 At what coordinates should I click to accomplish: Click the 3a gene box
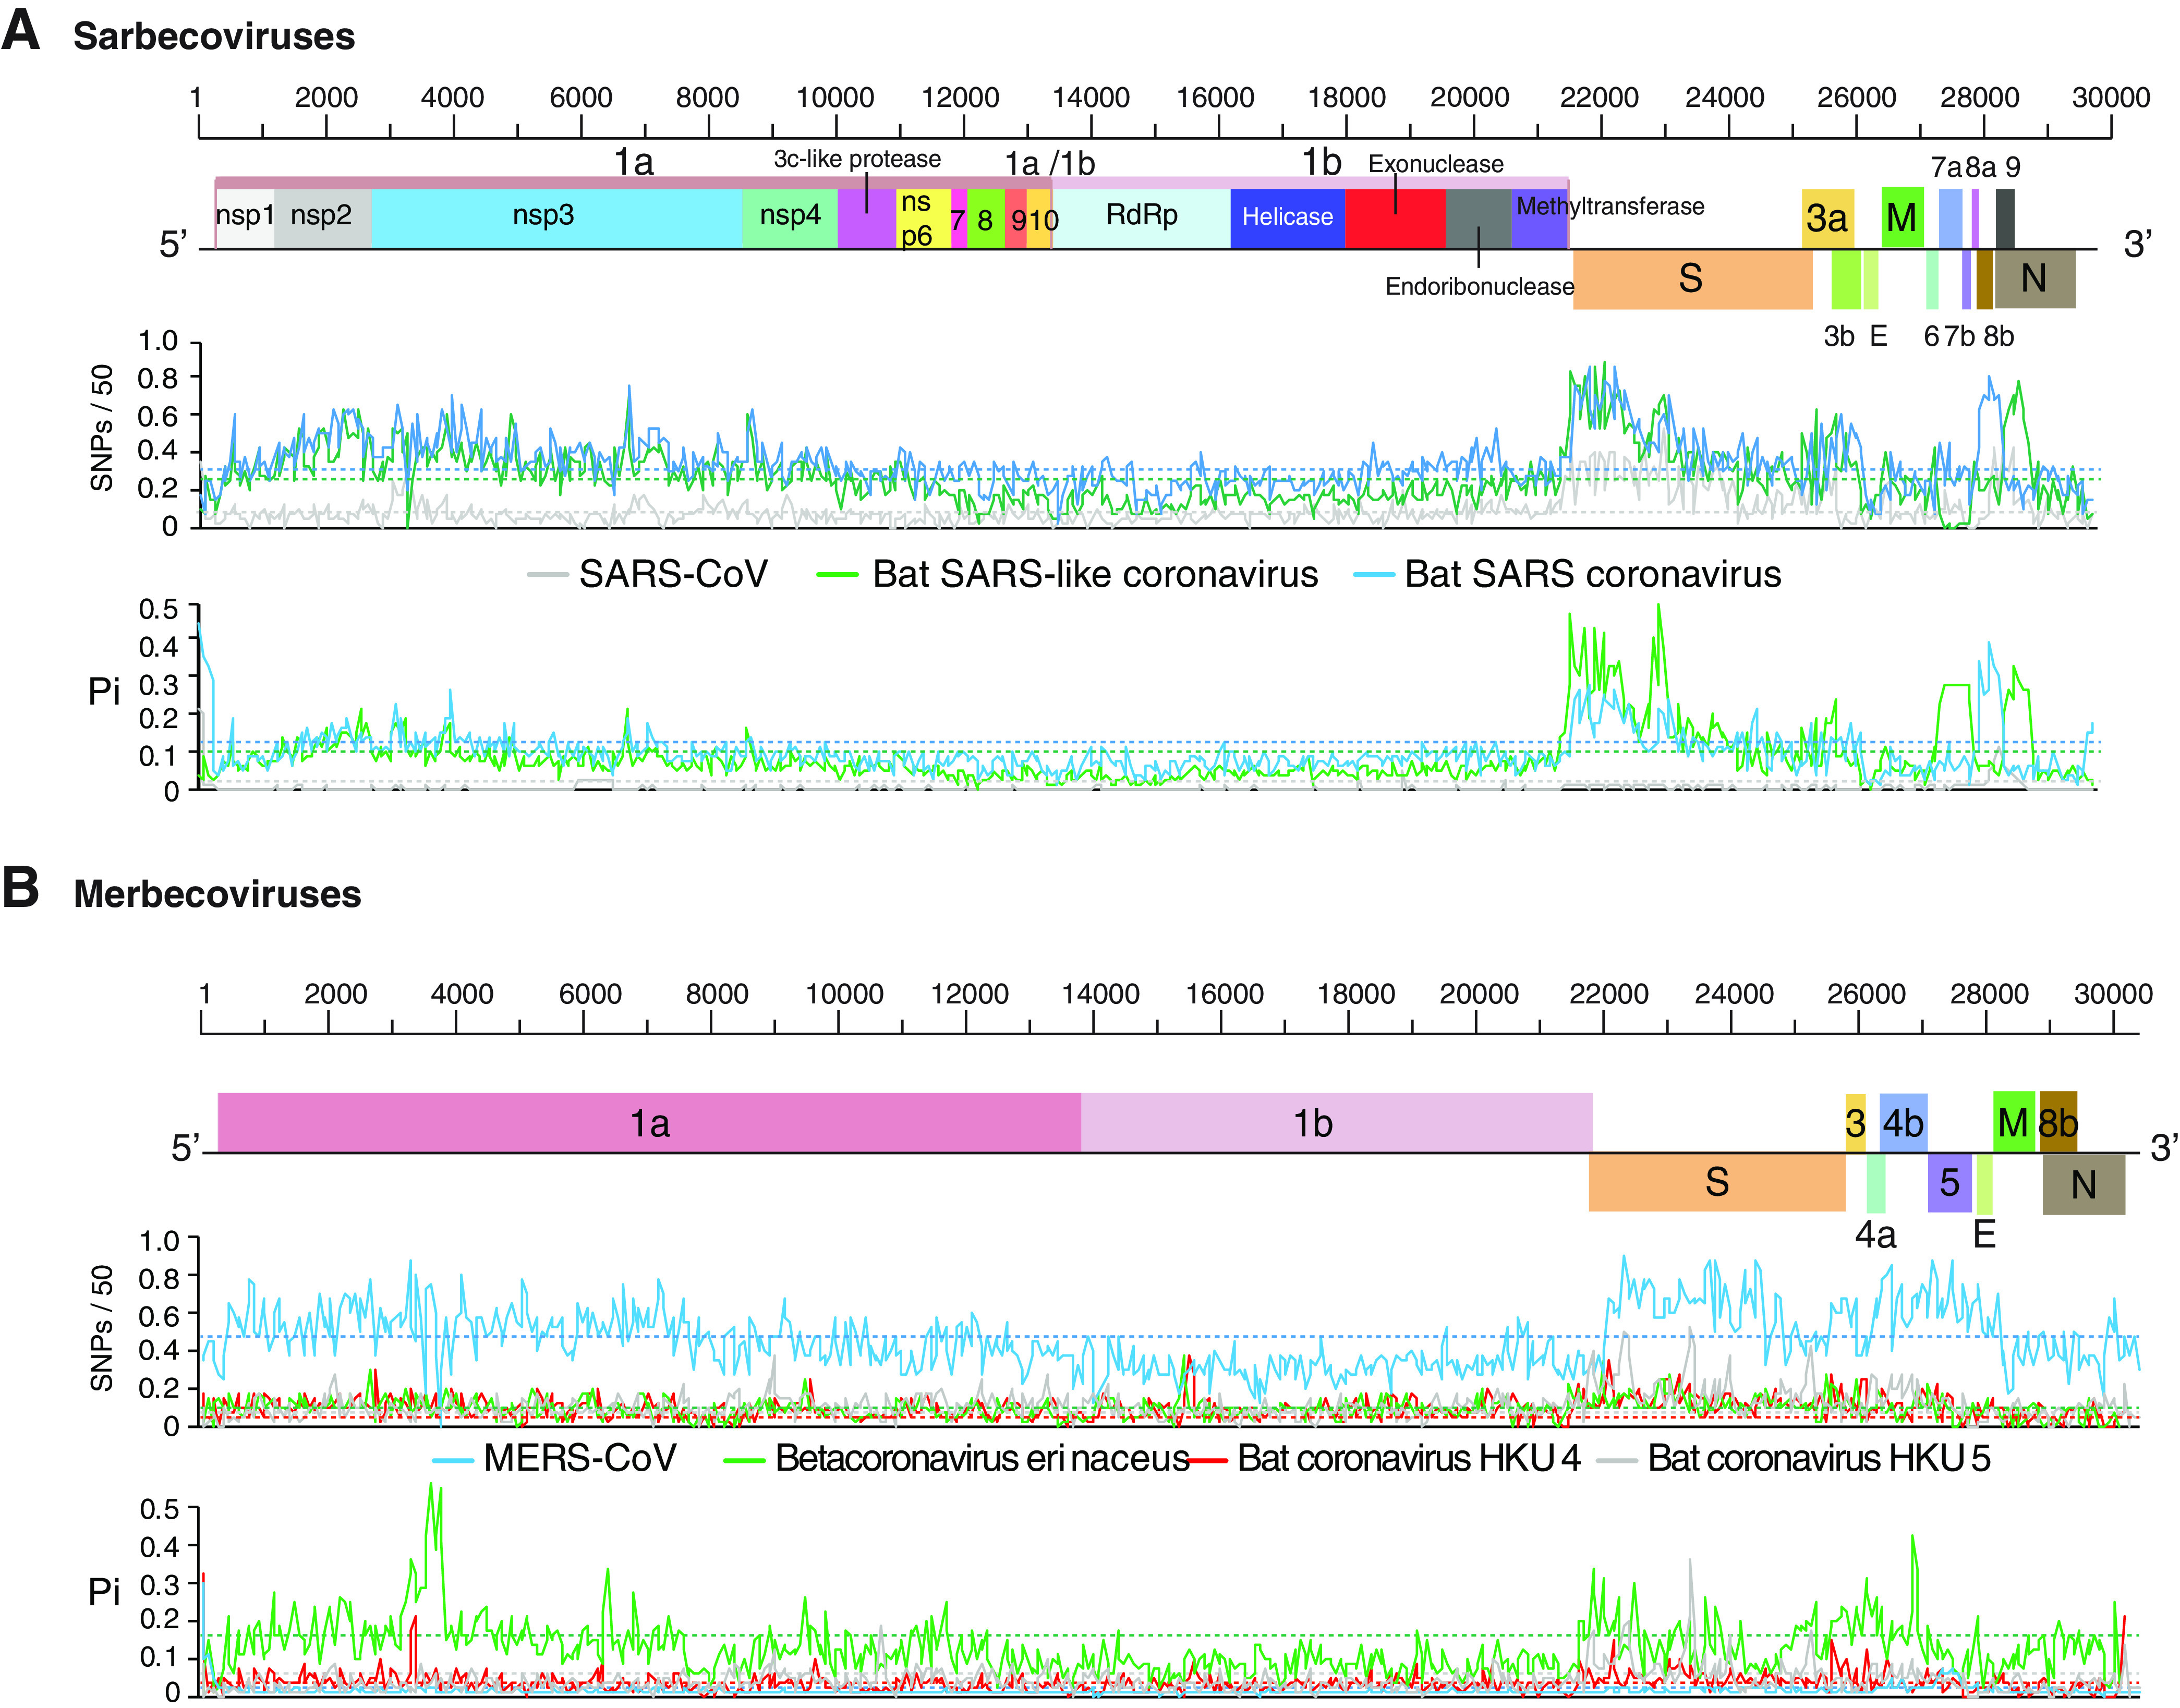(x=1828, y=218)
